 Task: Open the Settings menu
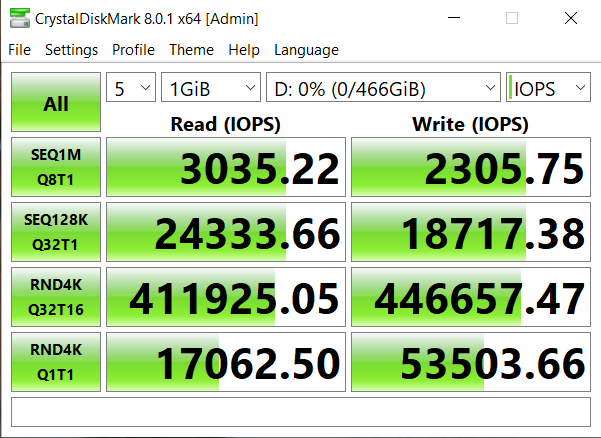[71, 50]
